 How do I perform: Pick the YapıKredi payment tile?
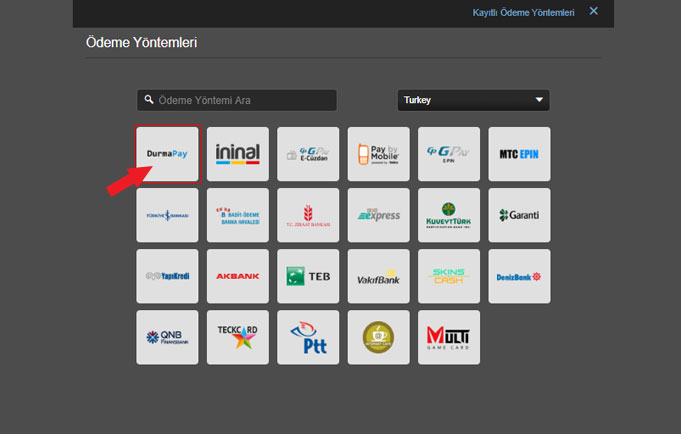tap(168, 276)
